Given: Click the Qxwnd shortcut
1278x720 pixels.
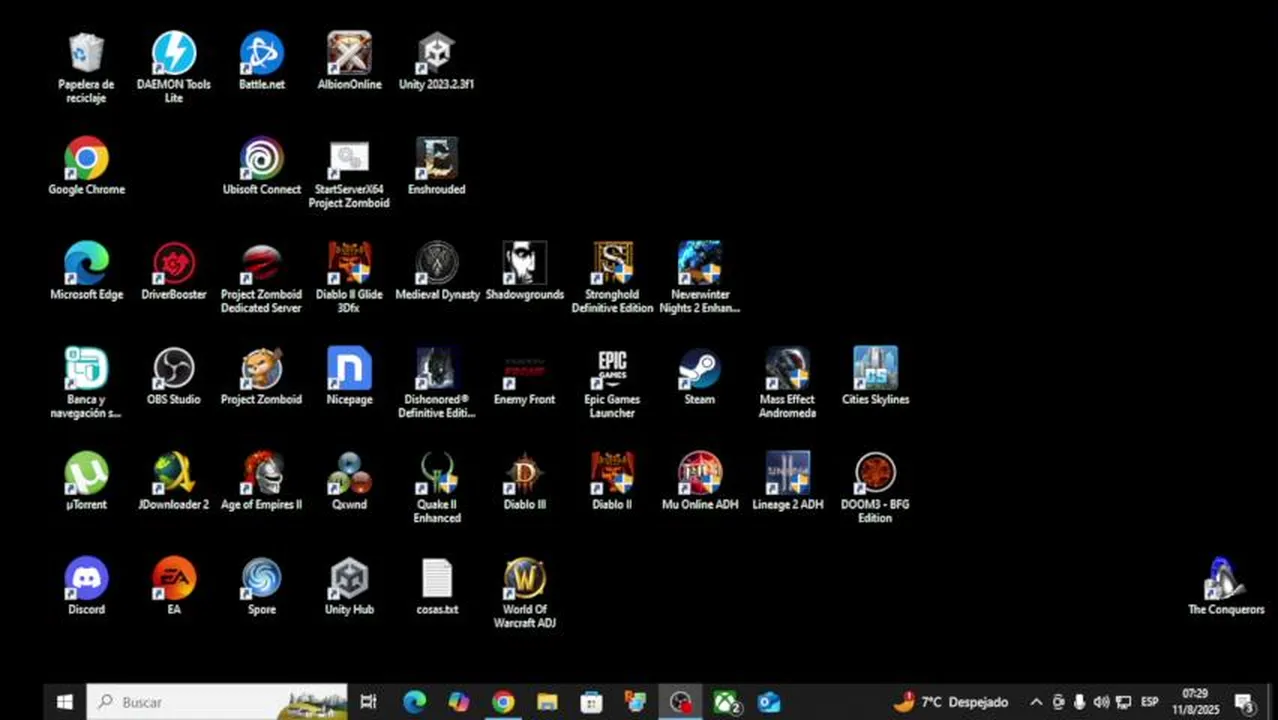Looking at the screenshot, I should point(349,481).
